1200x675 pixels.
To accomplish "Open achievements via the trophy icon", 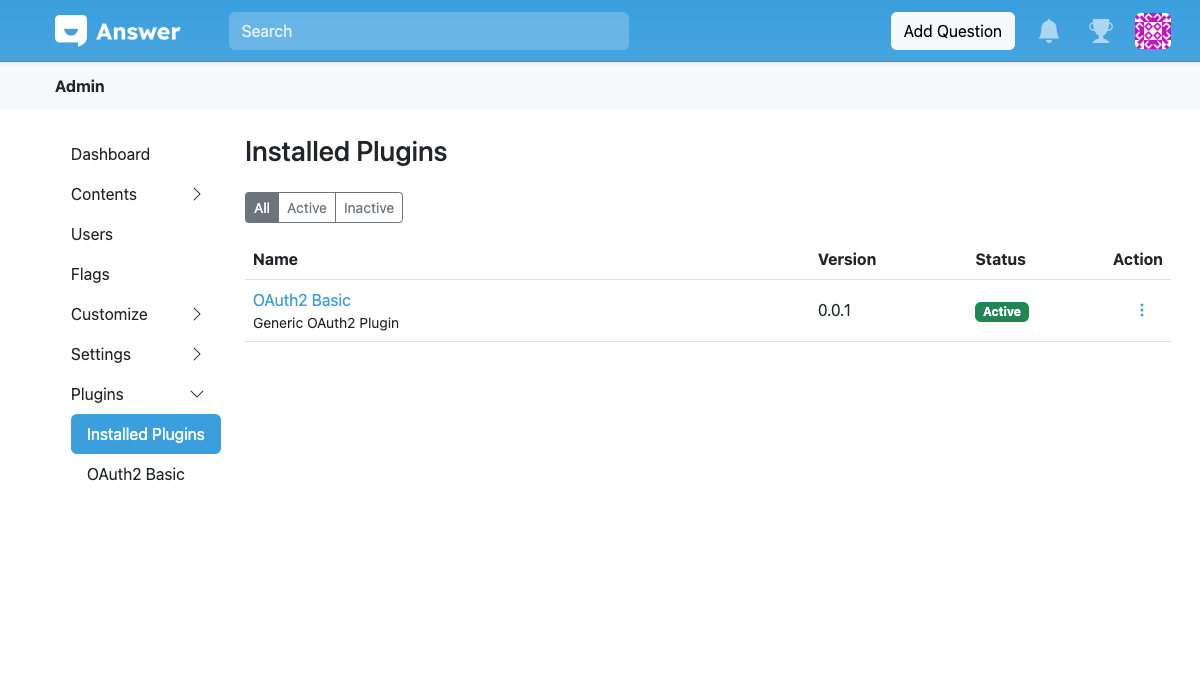I will 1100,31.
